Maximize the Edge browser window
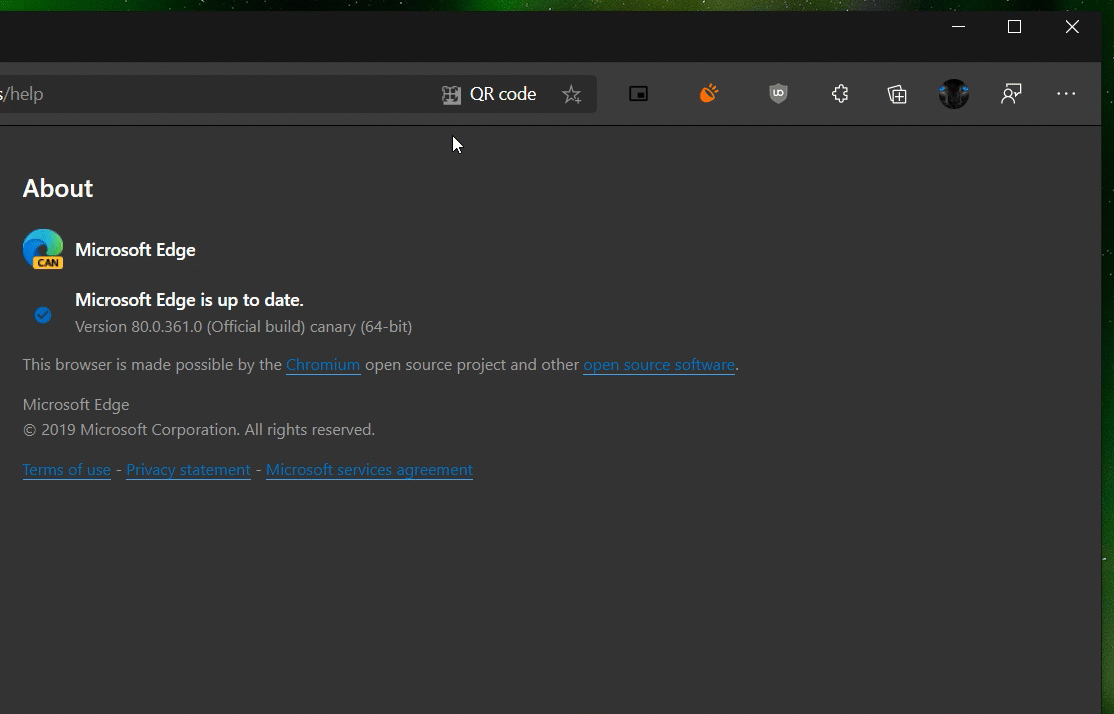 [1014, 27]
